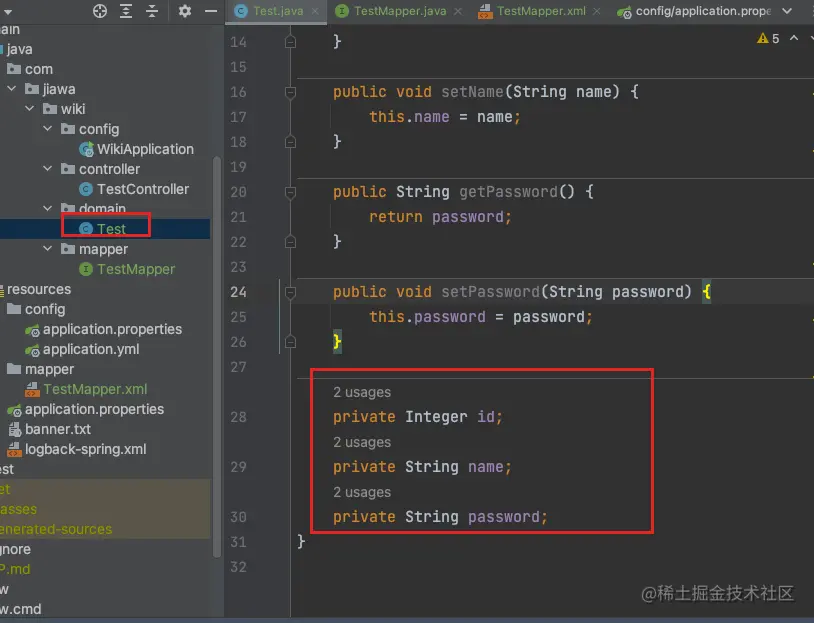This screenshot has width=814, height=623.
Task: Collapse the wiki package
Action: coord(30,109)
